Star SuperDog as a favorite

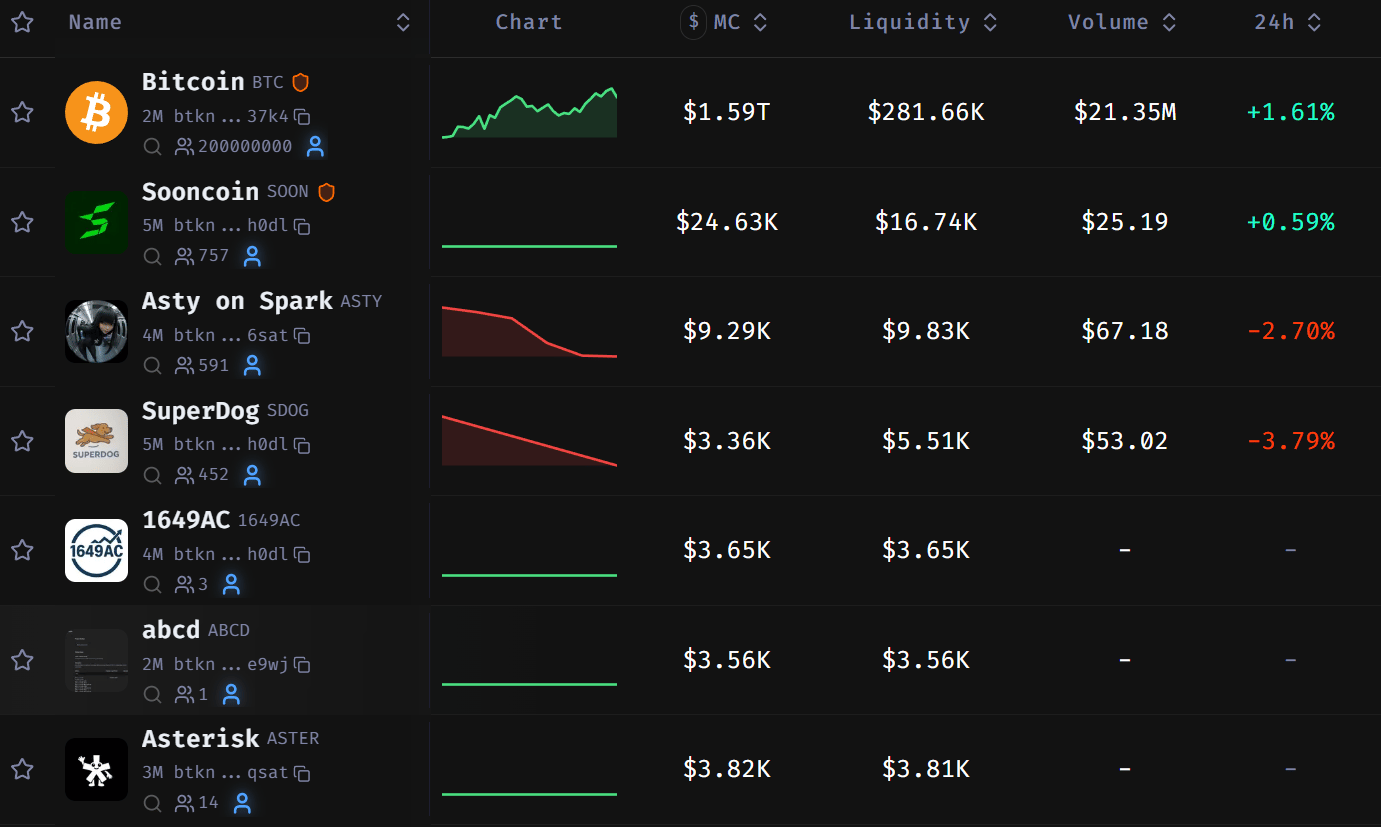[x=22, y=441]
